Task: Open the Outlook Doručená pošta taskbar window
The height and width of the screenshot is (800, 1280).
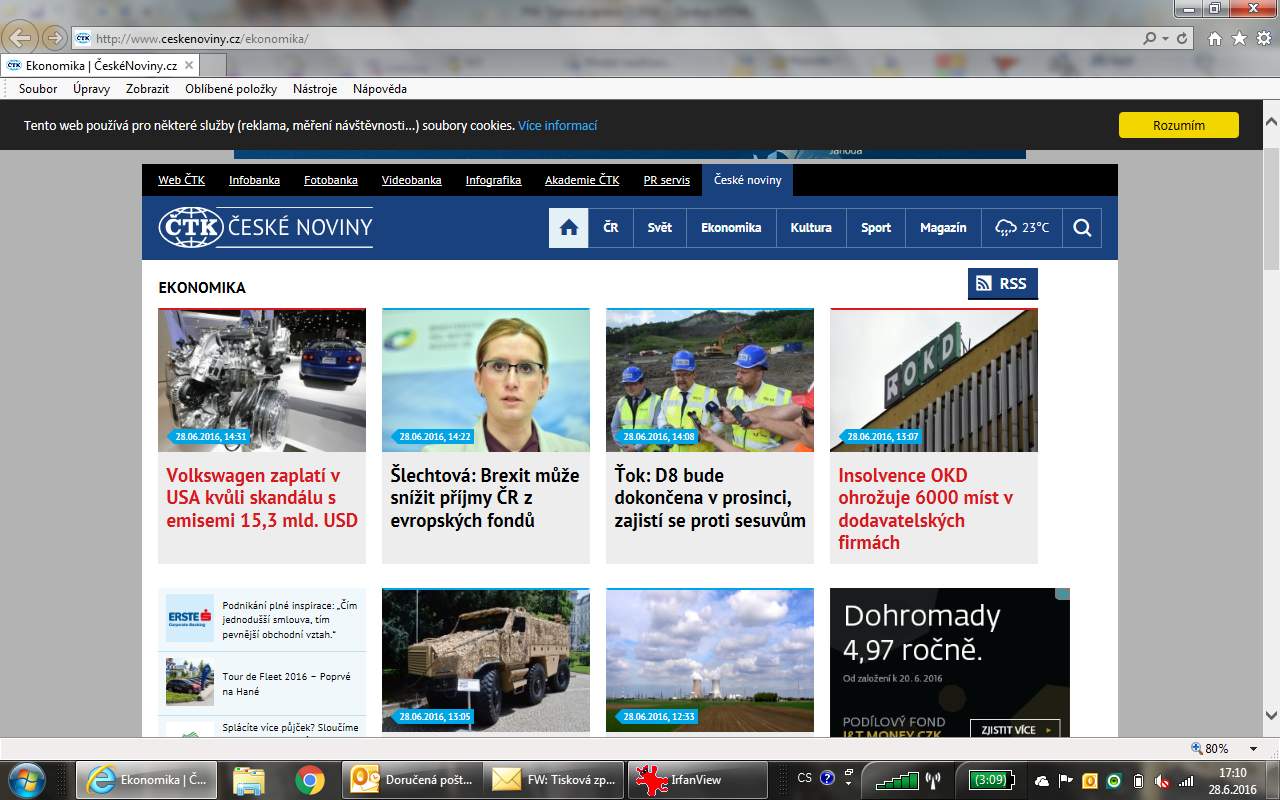Action: [412, 780]
